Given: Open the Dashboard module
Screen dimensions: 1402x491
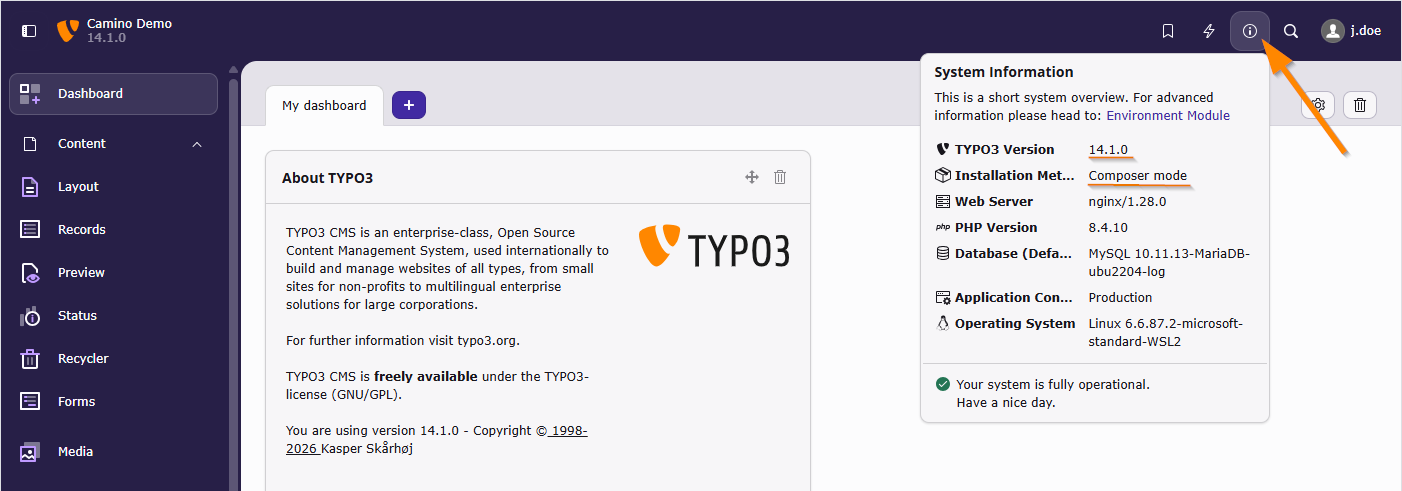Looking at the screenshot, I should pyautogui.click(x=113, y=94).
